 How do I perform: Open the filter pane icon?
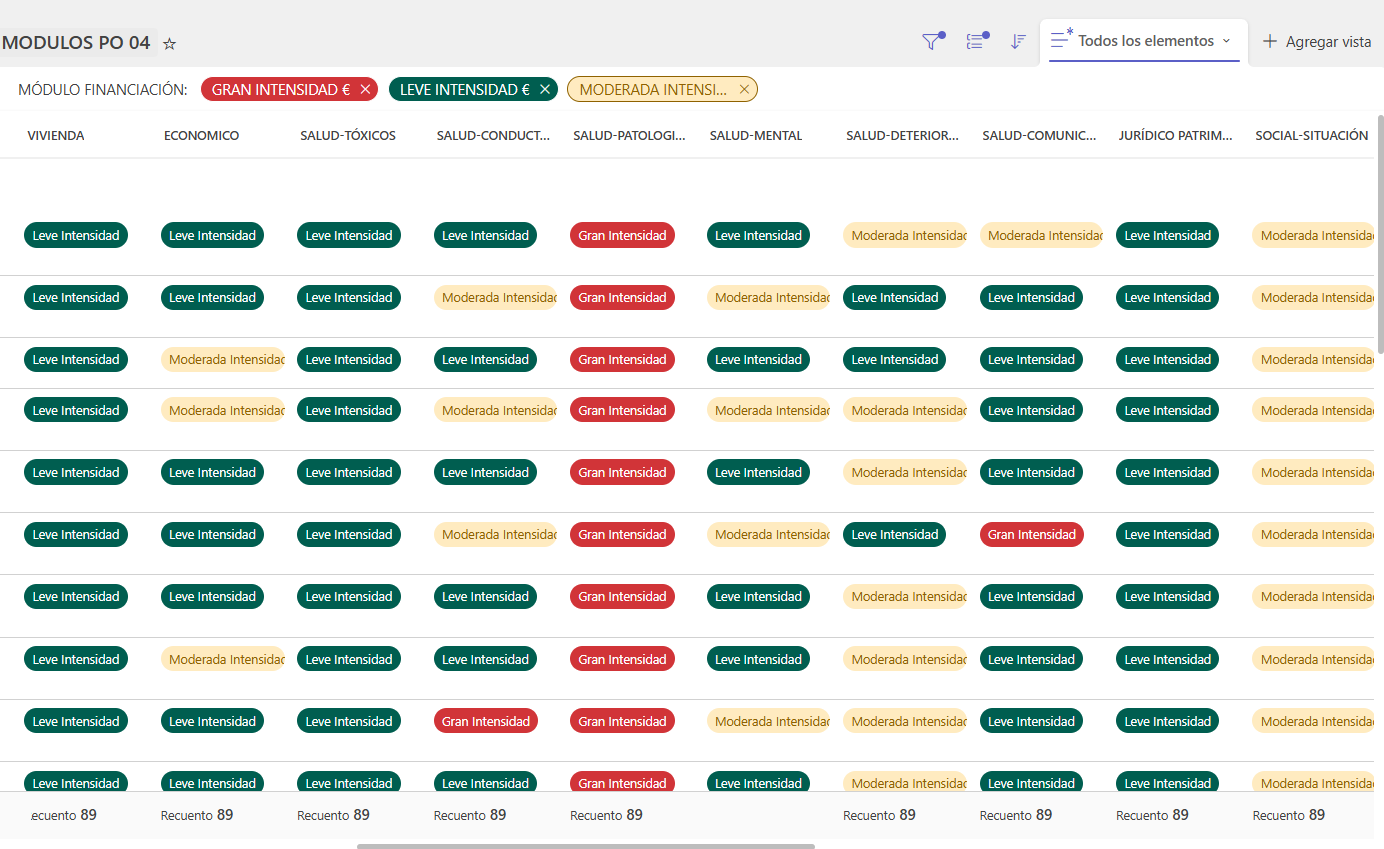pyautogui.click(x=932, y=41)
